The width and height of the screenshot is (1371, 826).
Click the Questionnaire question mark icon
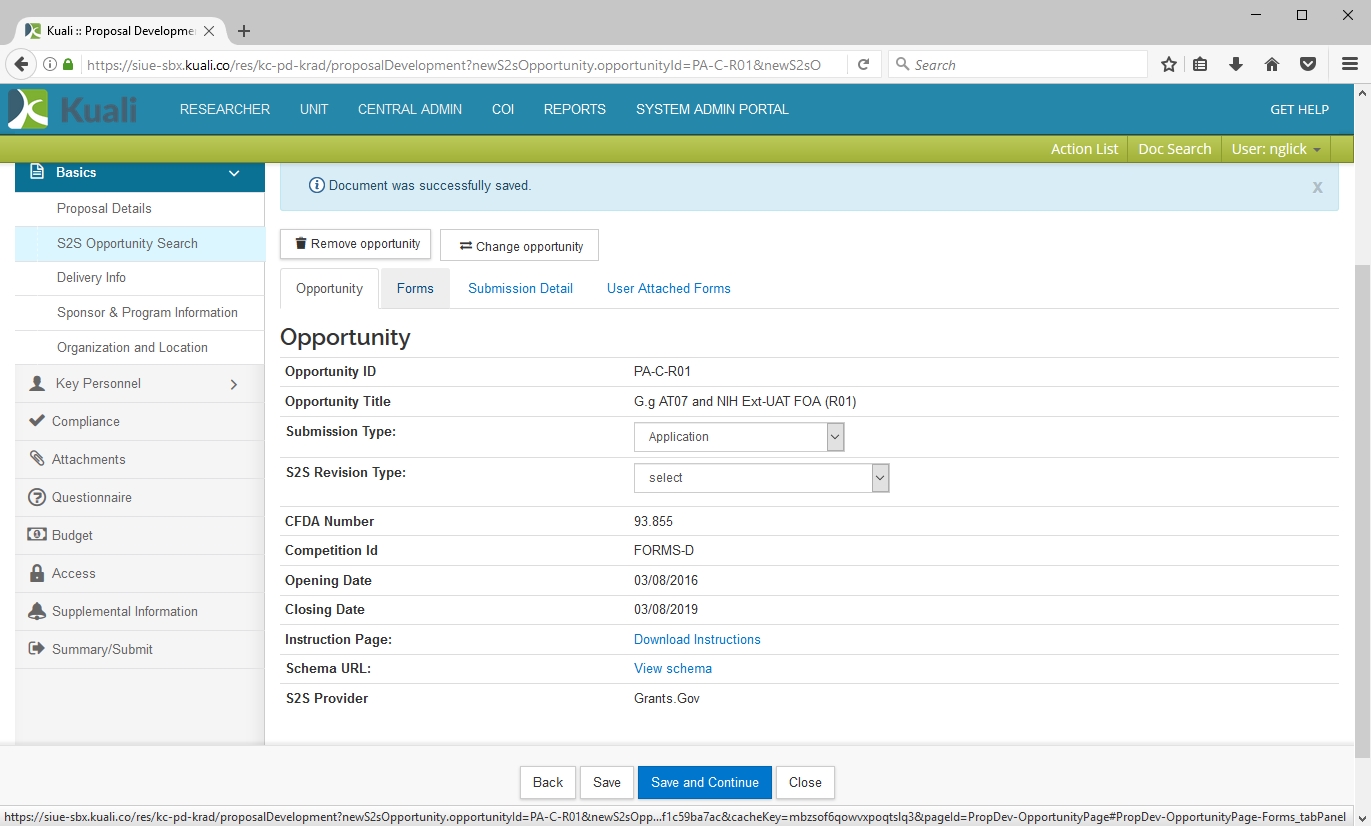pos(37,497)
